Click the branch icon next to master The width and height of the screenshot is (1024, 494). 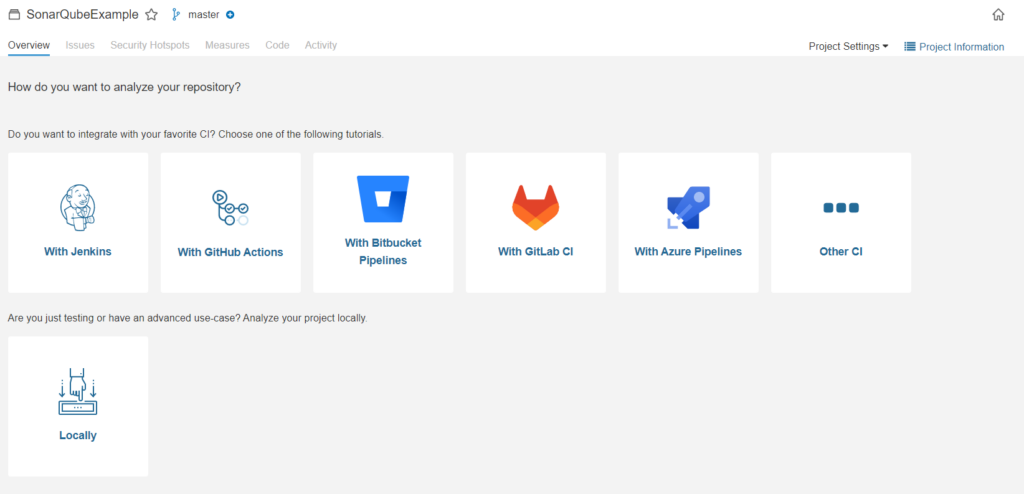point(176,14)
